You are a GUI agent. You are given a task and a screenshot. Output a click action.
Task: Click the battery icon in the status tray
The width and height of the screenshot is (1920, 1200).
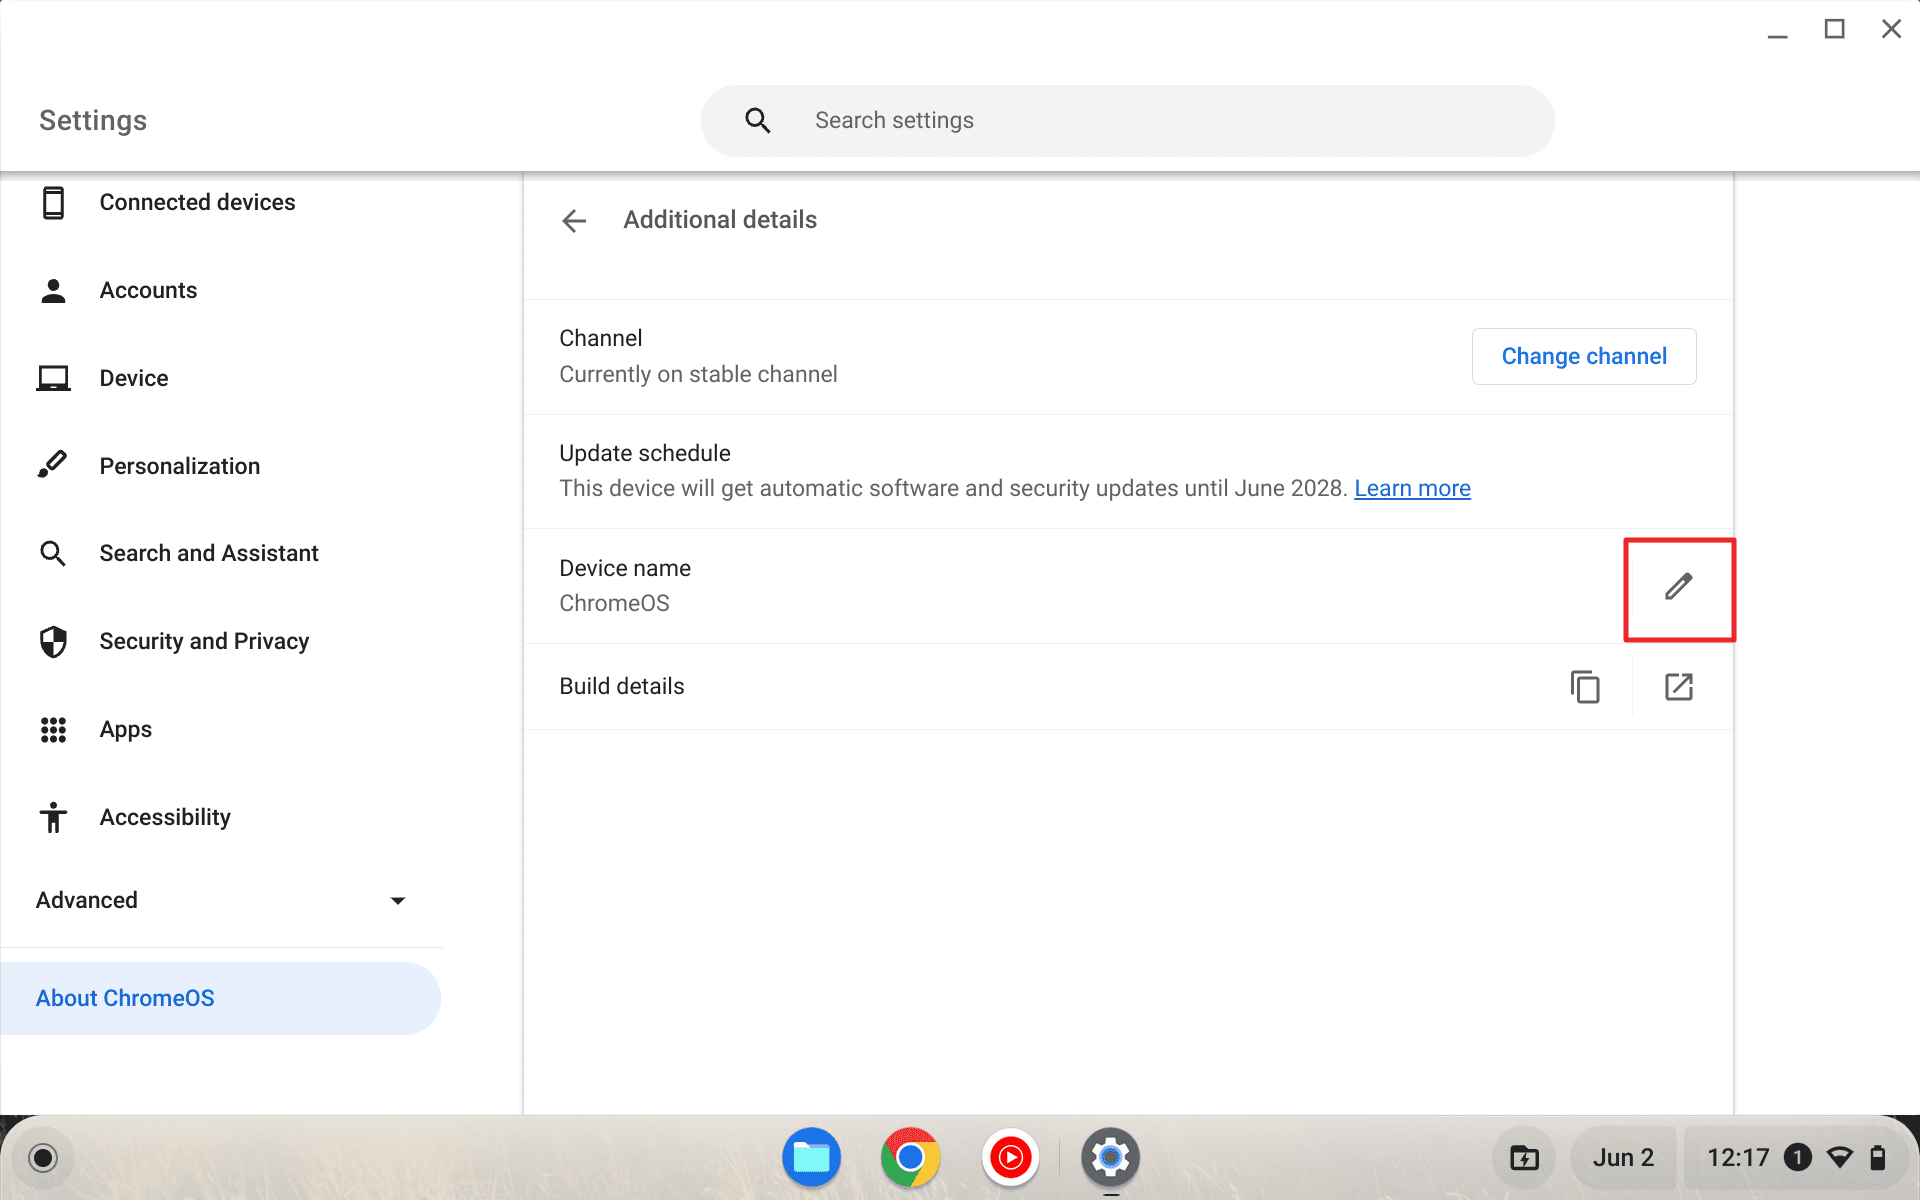point(1878,1158)
